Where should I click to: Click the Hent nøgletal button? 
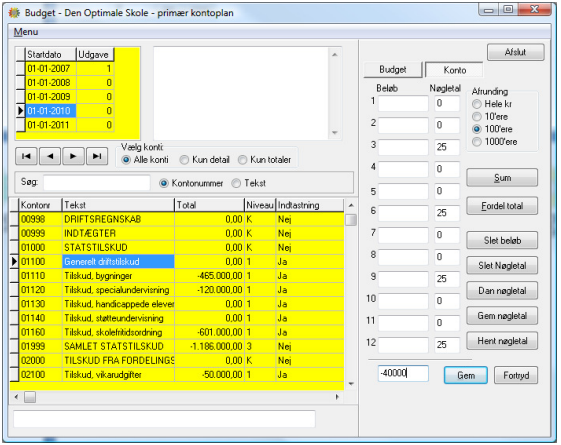tap(502, 341)
